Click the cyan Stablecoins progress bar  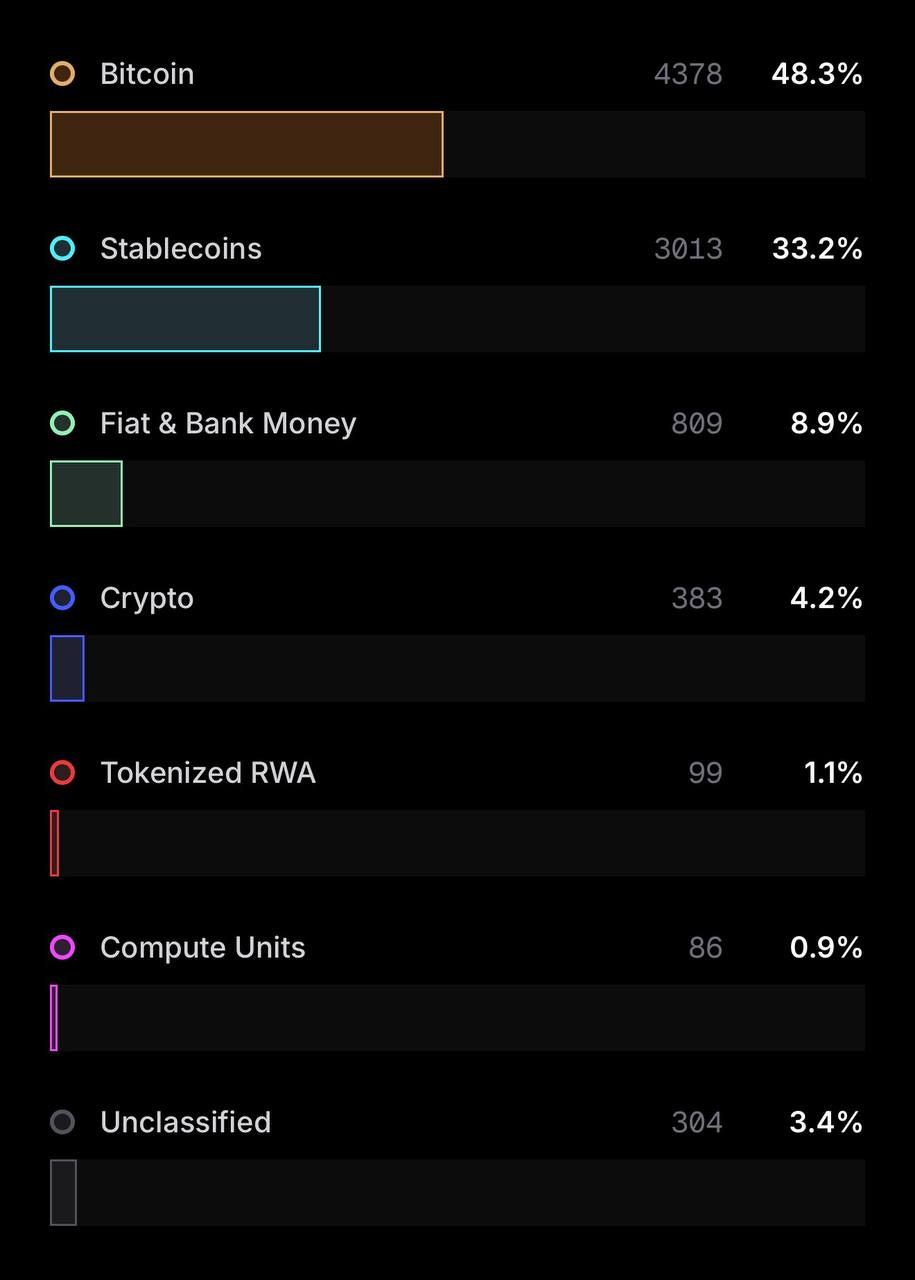click(185, 319)
